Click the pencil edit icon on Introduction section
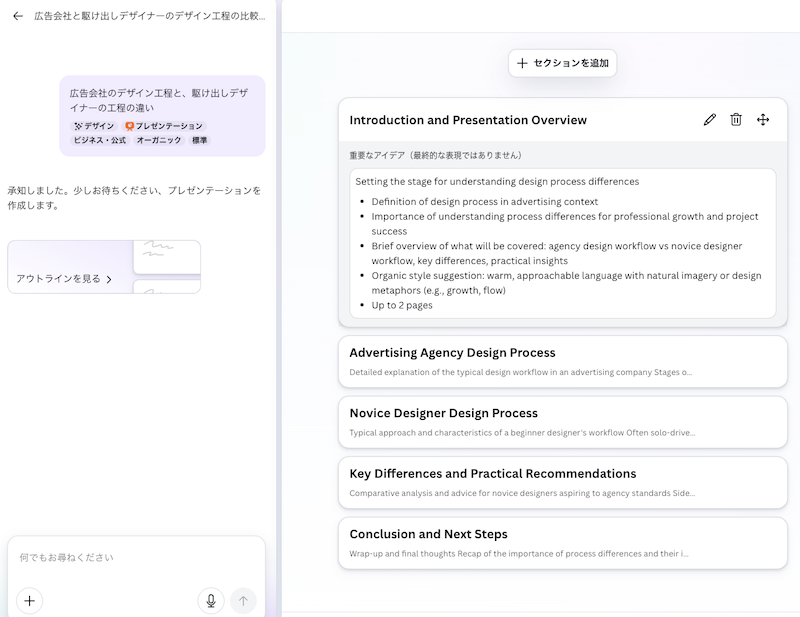800x617 pixels. tap(710, 120)
